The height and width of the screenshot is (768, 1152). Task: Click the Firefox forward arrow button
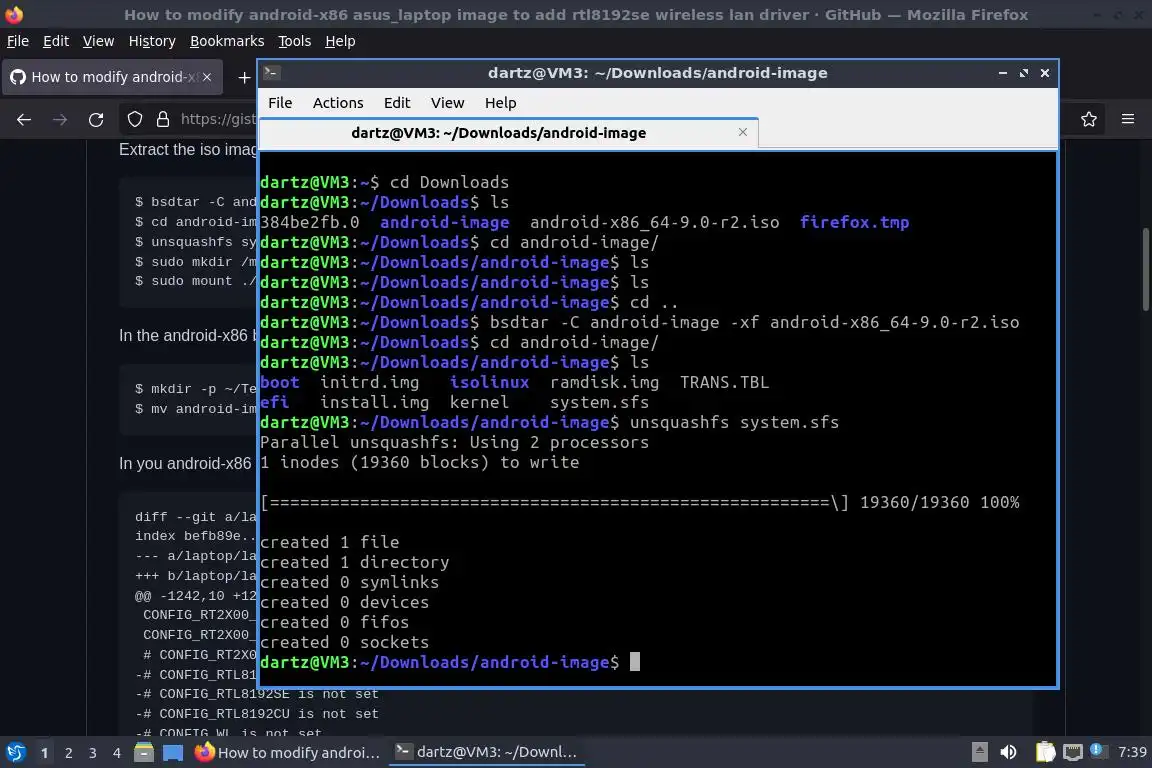60,119
